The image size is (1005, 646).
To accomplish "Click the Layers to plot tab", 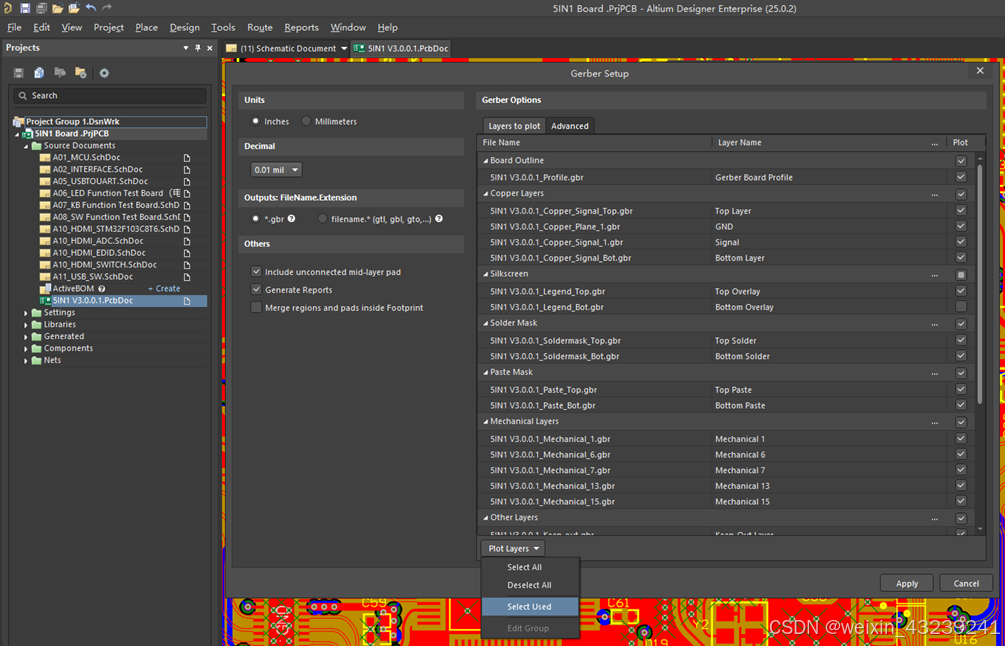I will coord(514,126).
